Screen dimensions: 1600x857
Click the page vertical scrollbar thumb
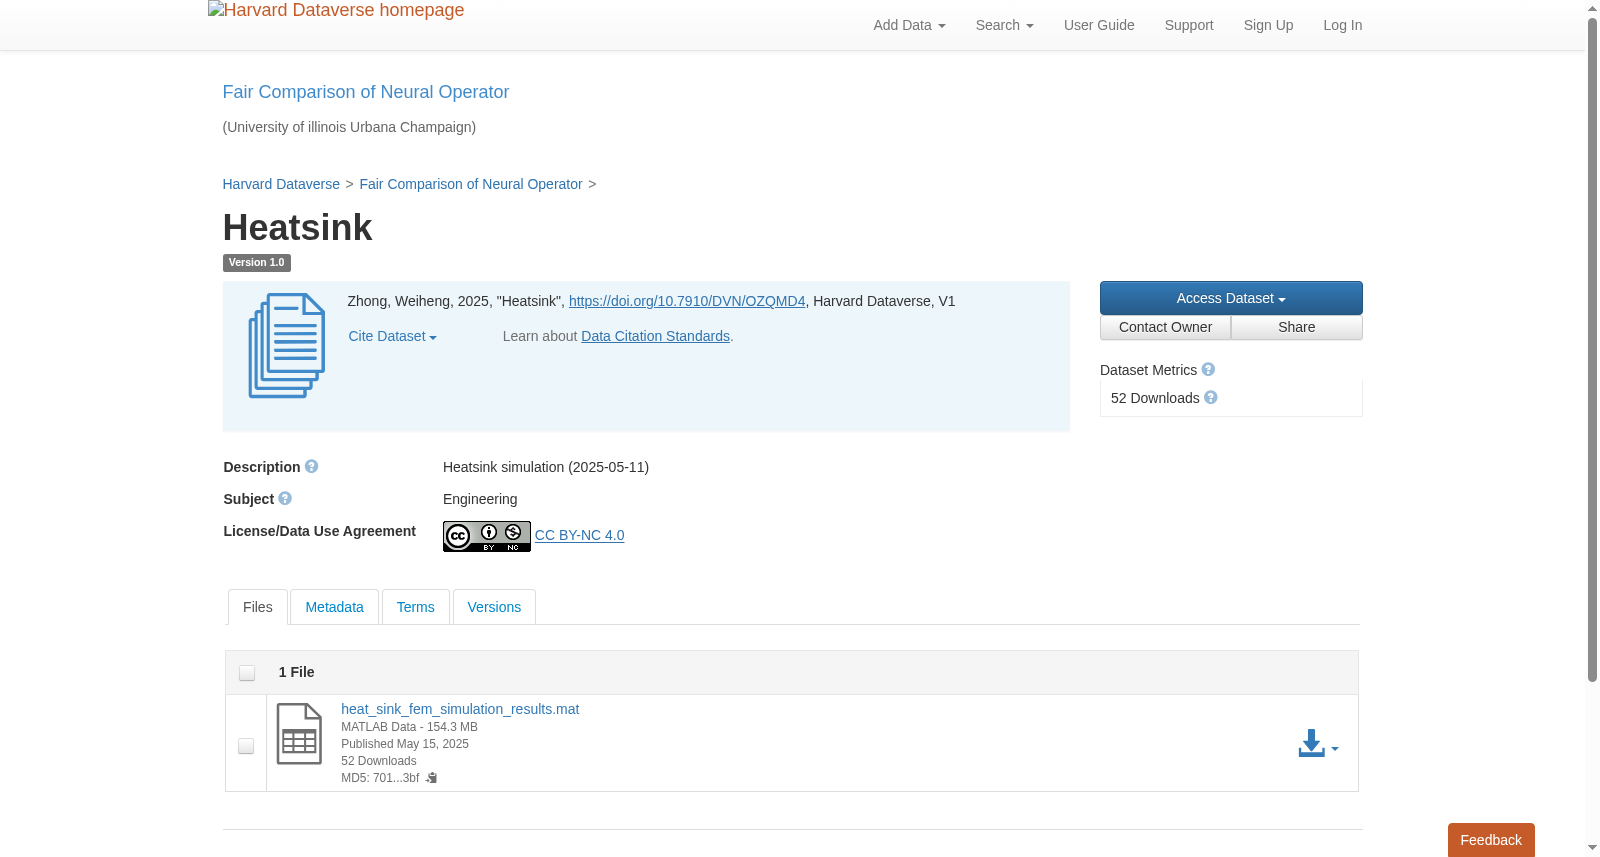coord(1592,350)
